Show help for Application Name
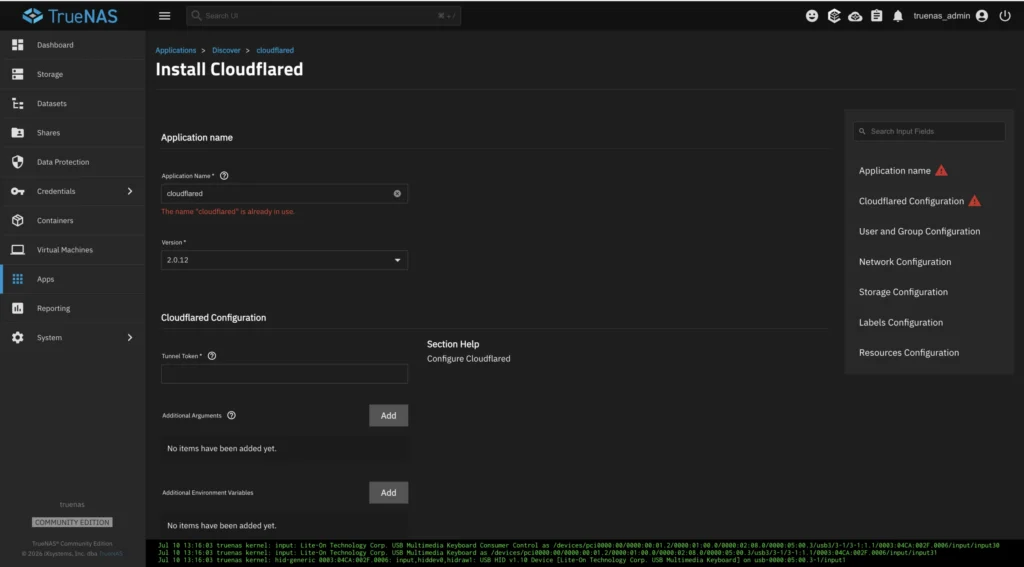Viewport: 1024px width, 567px height. point(224,176)
